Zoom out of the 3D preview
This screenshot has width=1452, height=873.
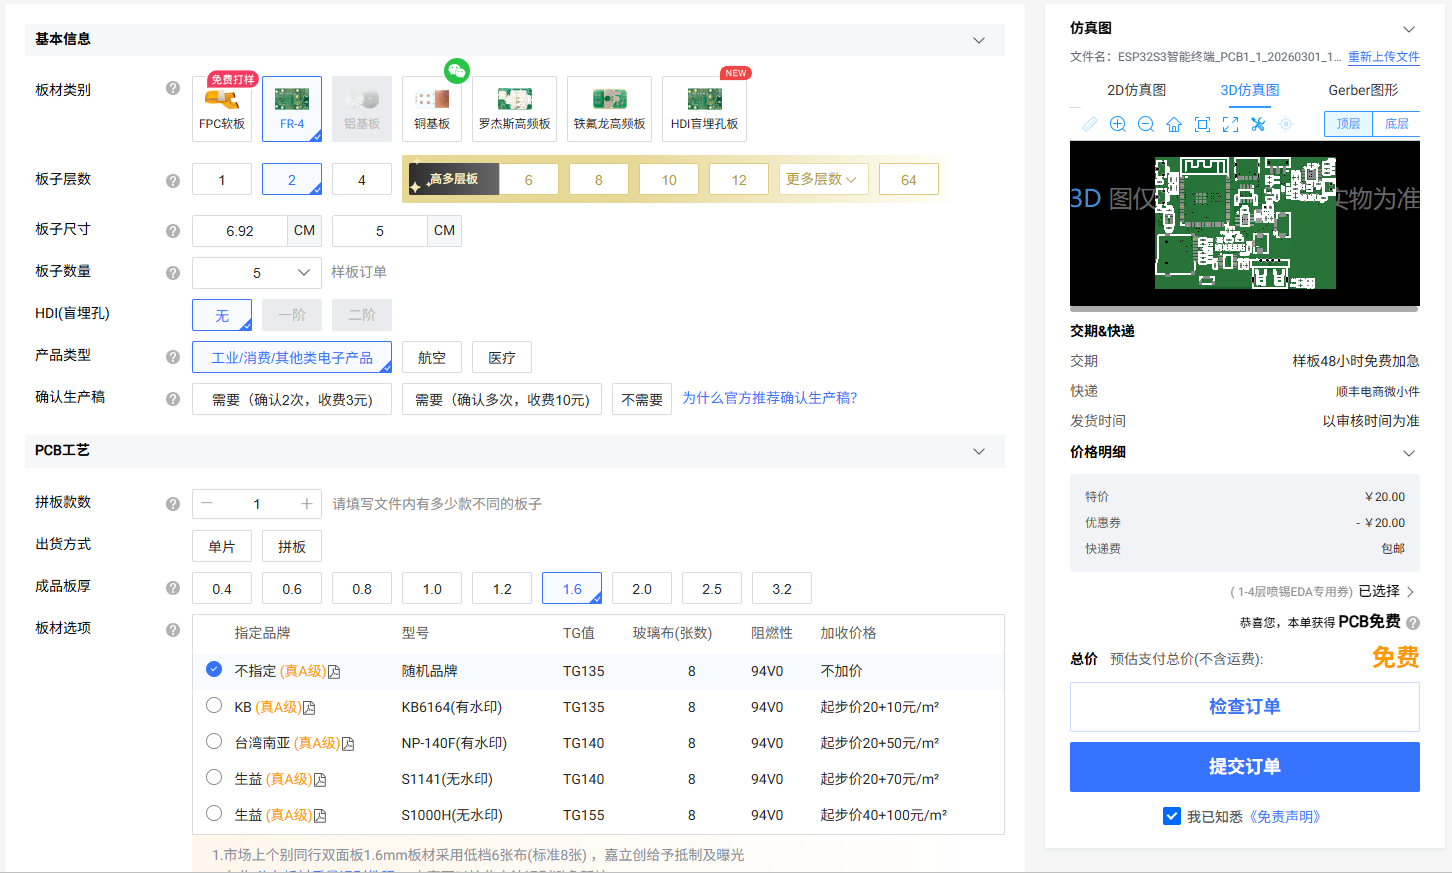click(1146, 124)
